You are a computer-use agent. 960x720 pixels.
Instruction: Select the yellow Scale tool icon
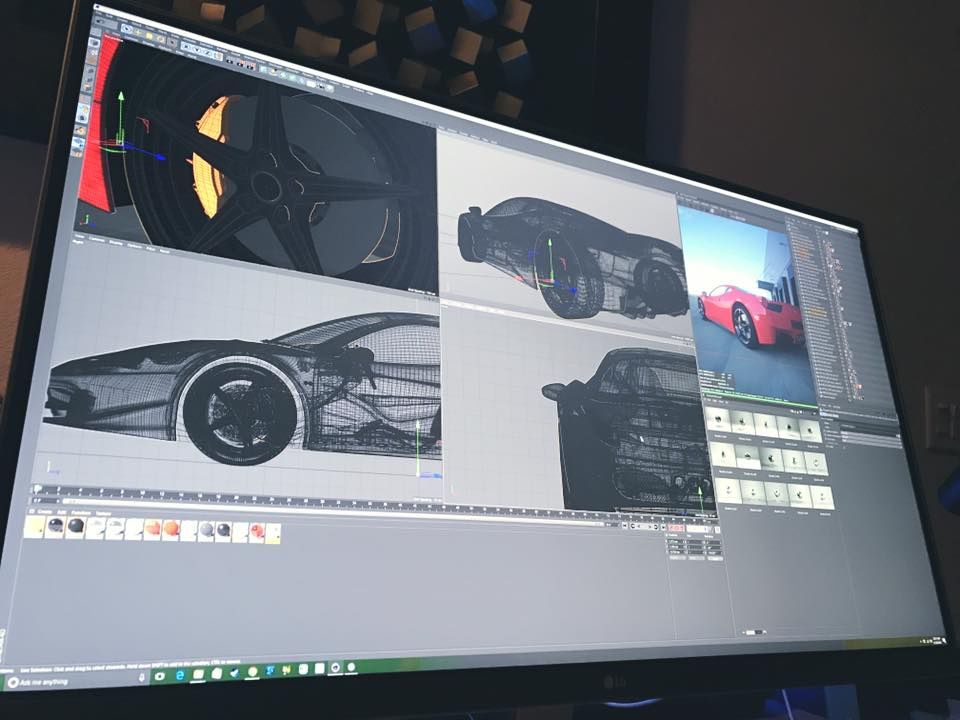[x=149, y=36]
